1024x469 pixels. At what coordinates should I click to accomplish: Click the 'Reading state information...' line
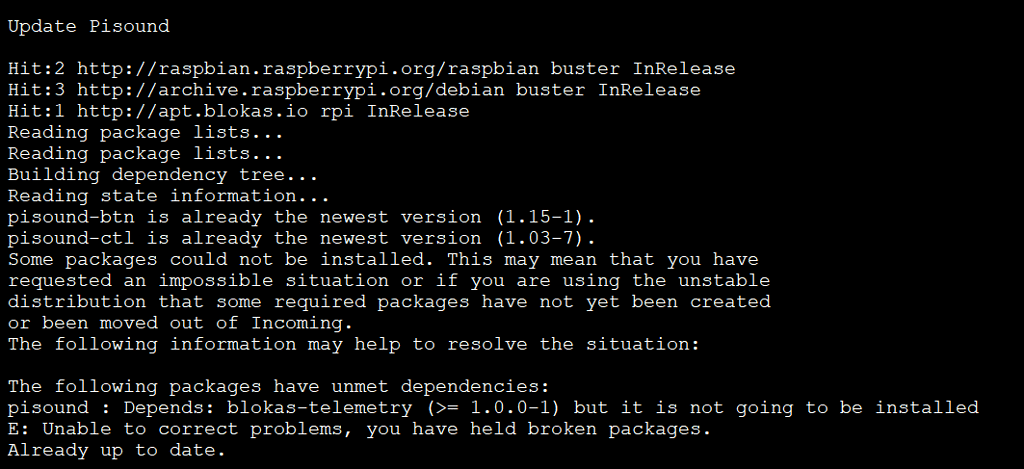click(168, 195)
